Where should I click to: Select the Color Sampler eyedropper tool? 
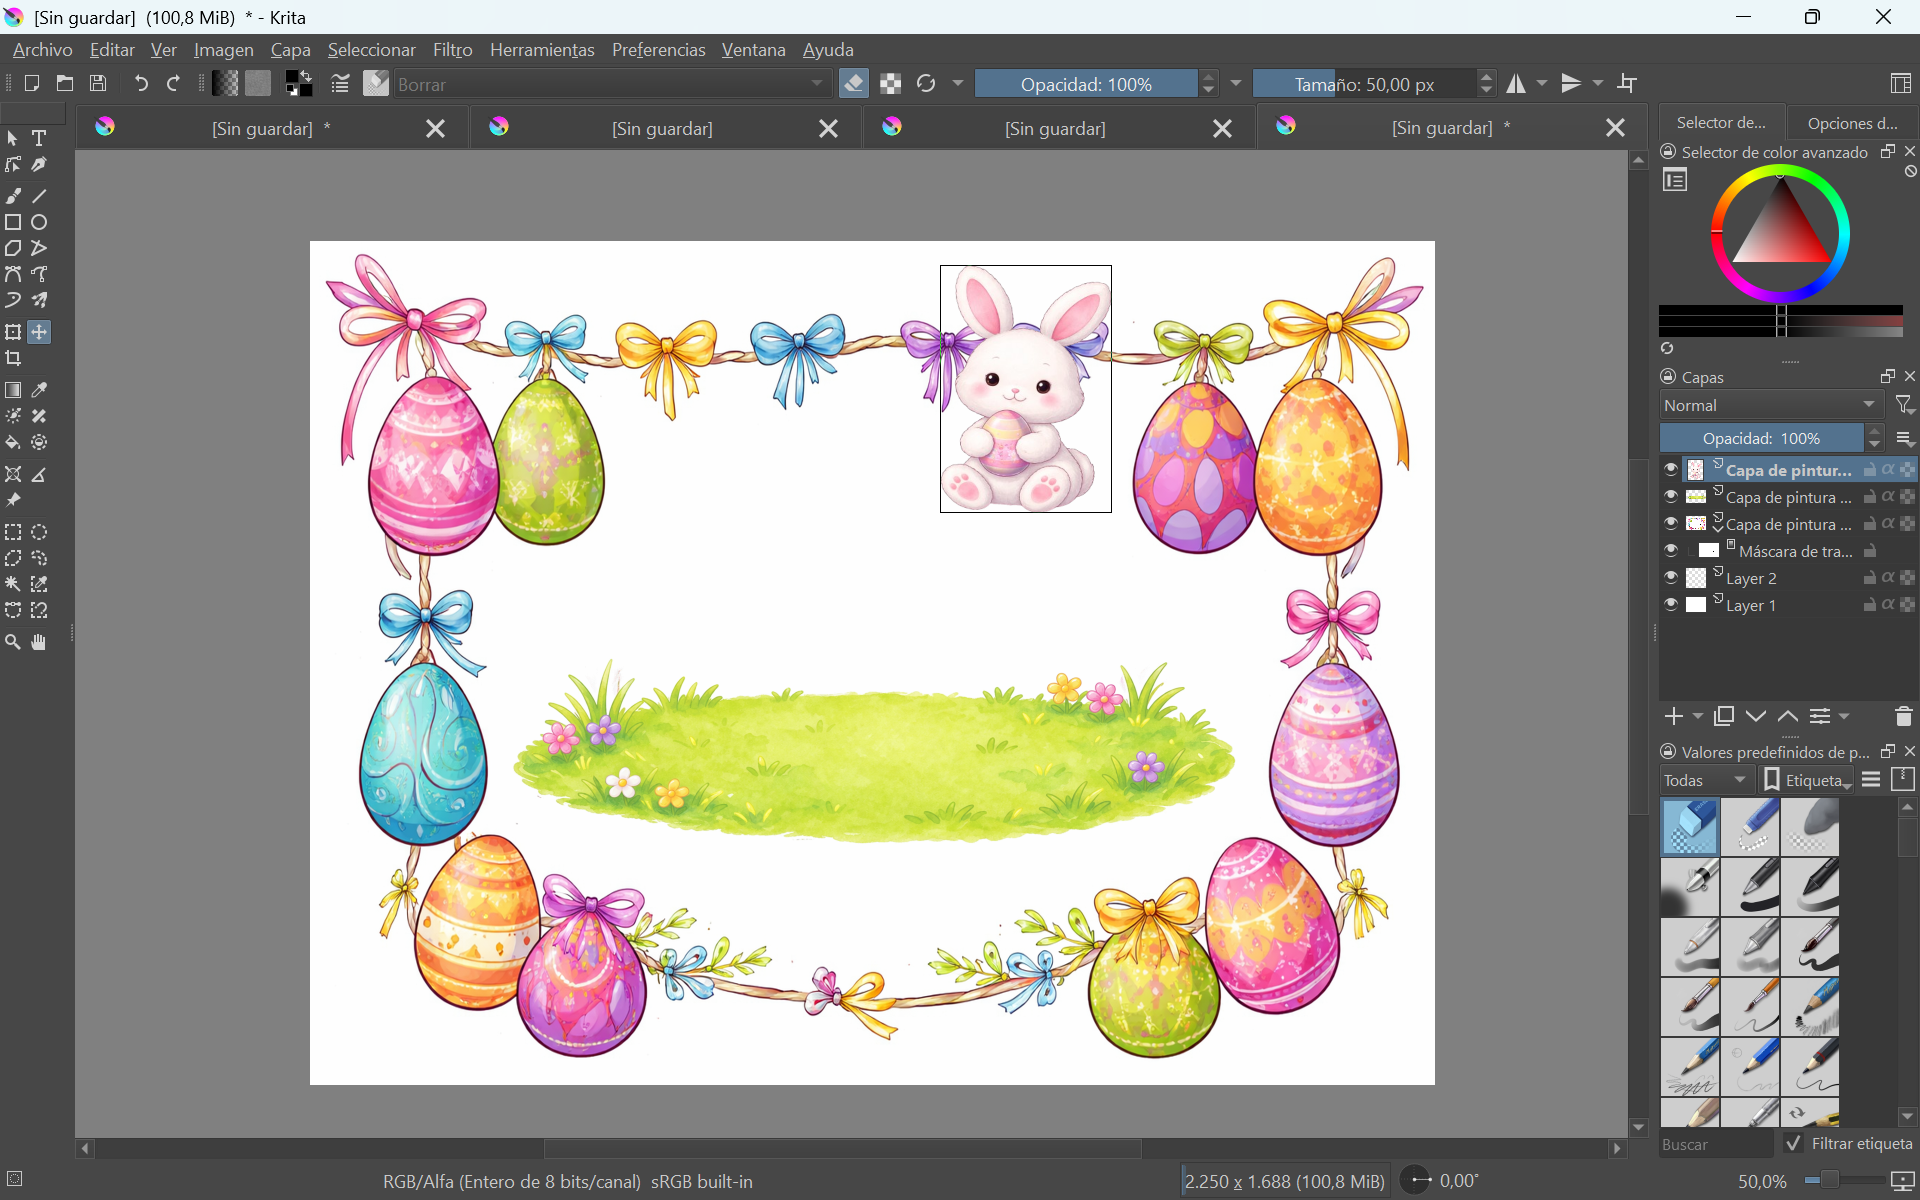point(39,390)
